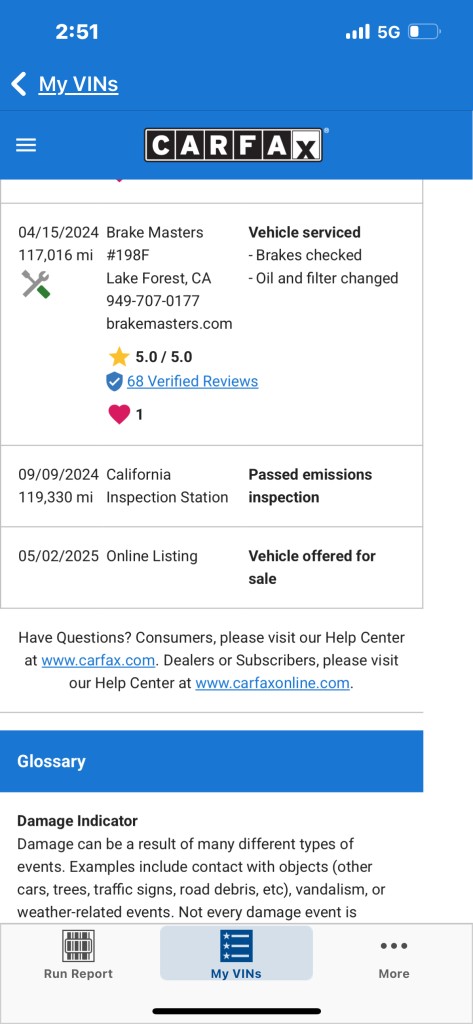Tap the blue verified shield icon

click(x=114, y=381)
